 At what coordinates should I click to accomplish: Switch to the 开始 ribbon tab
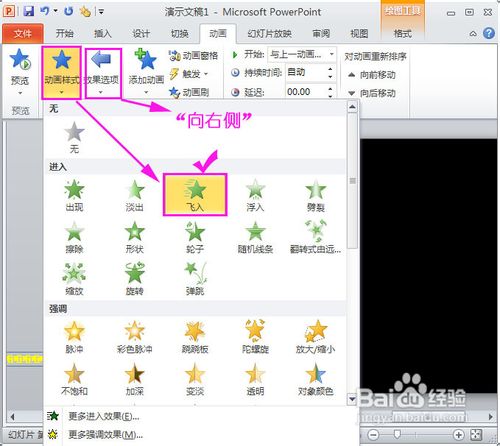64,33
